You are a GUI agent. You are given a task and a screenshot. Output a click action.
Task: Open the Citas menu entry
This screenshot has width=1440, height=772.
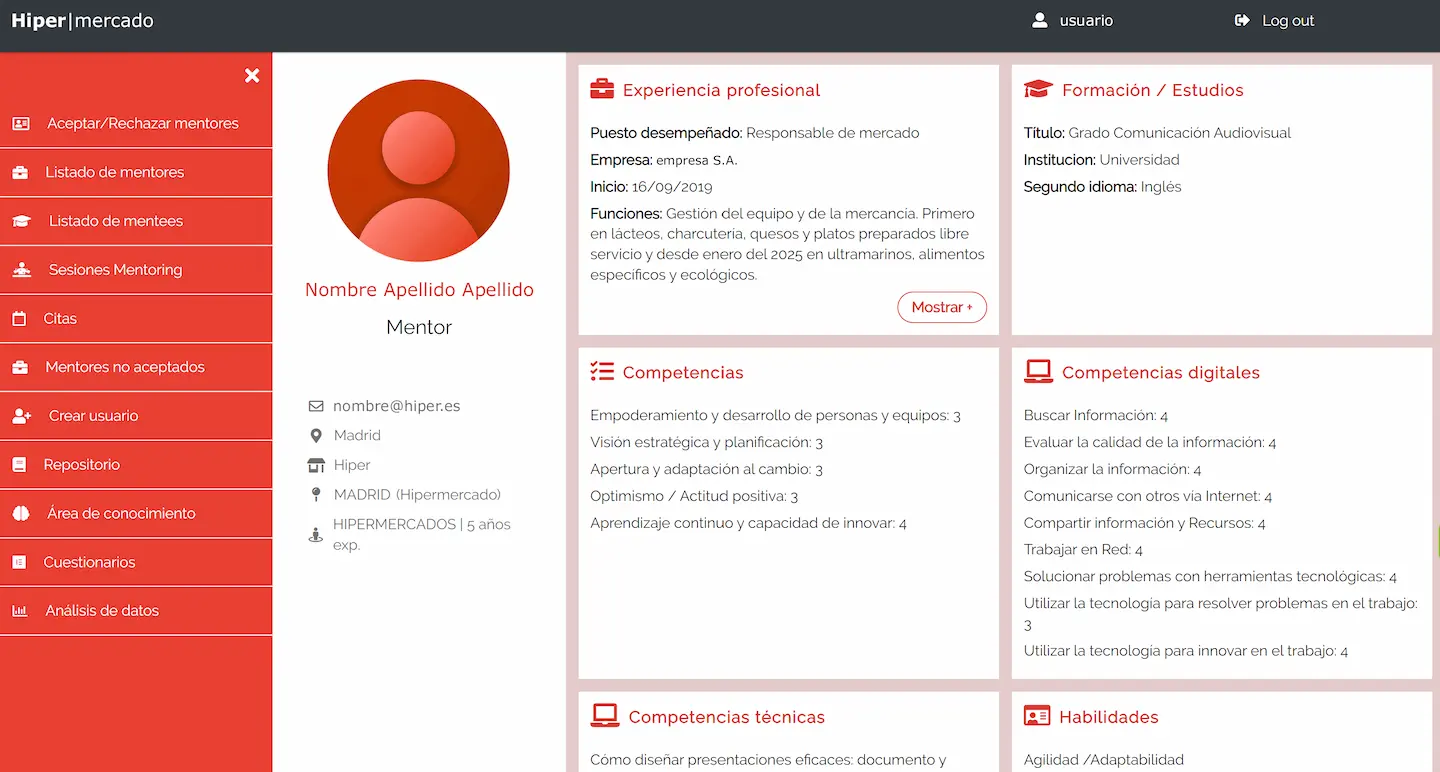(x=136, y=319)
